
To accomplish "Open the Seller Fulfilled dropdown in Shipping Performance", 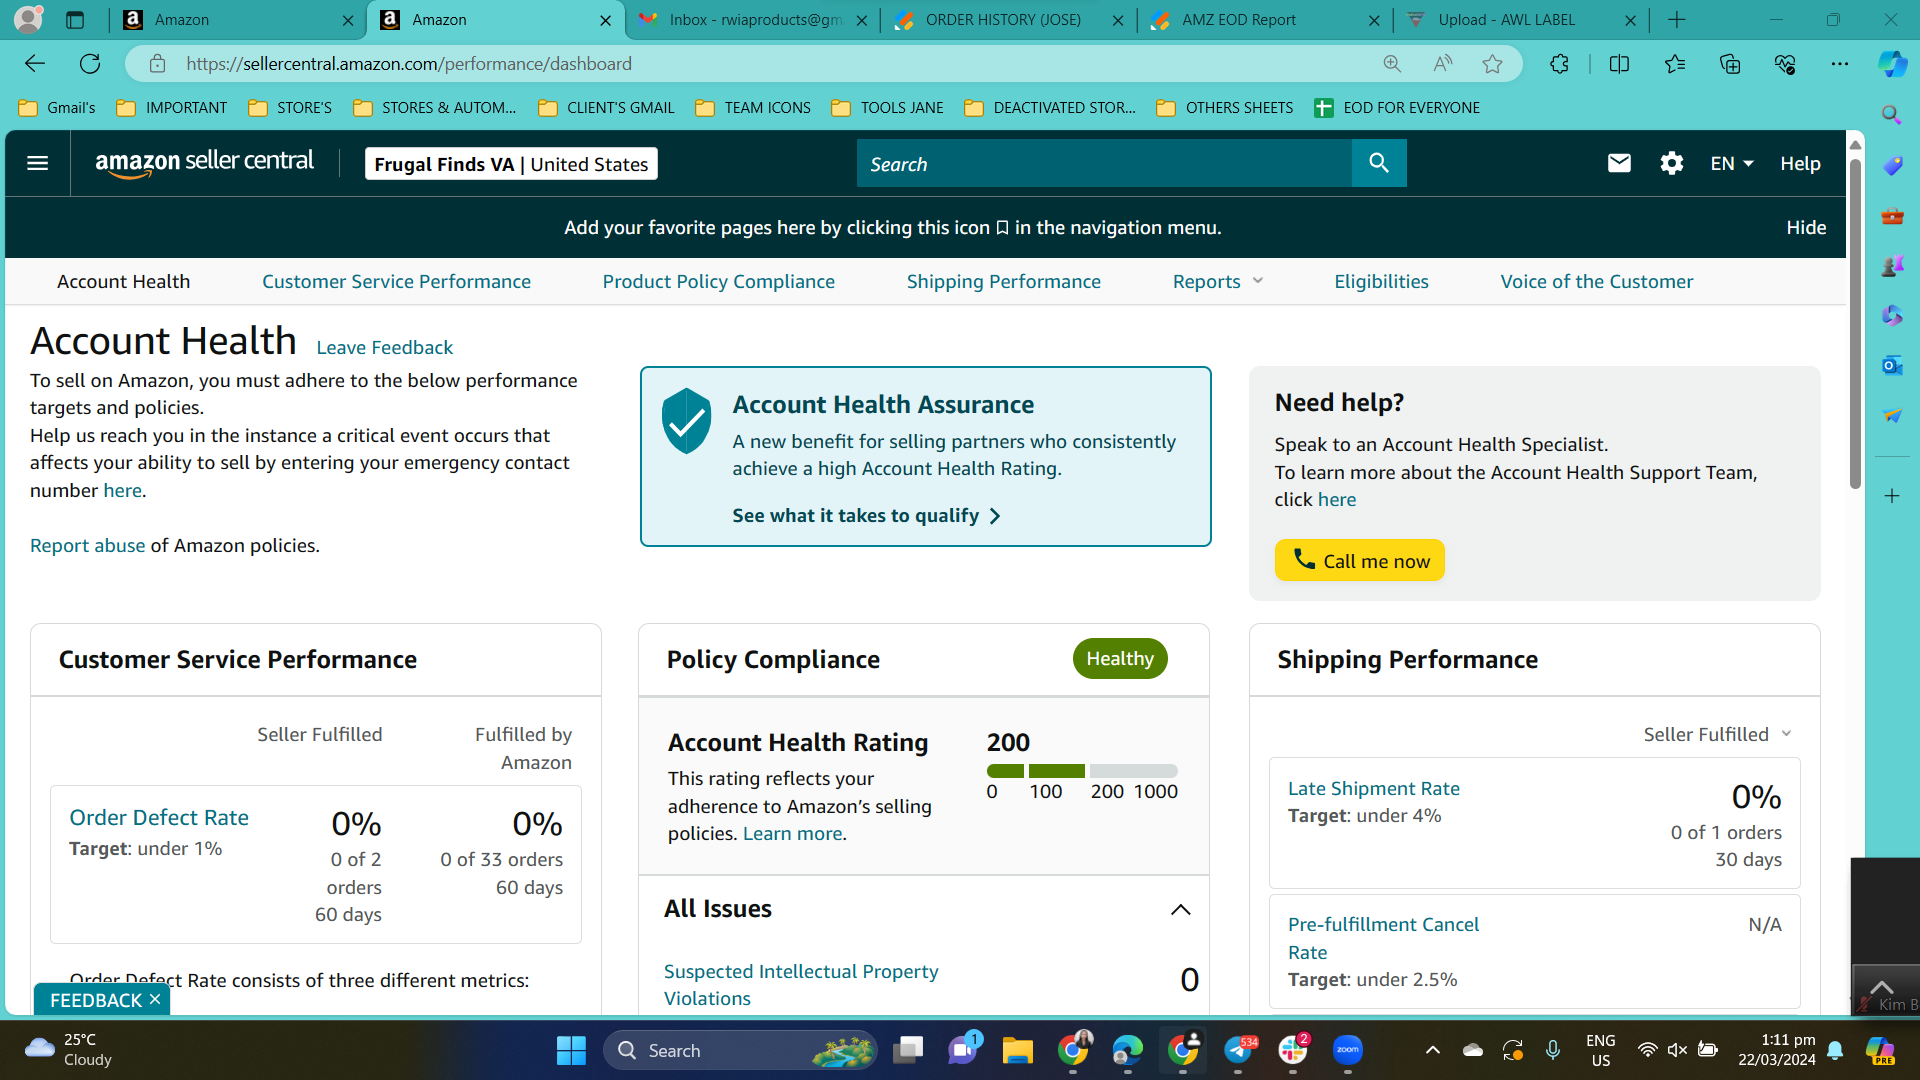I will [x=1717, y=734].
